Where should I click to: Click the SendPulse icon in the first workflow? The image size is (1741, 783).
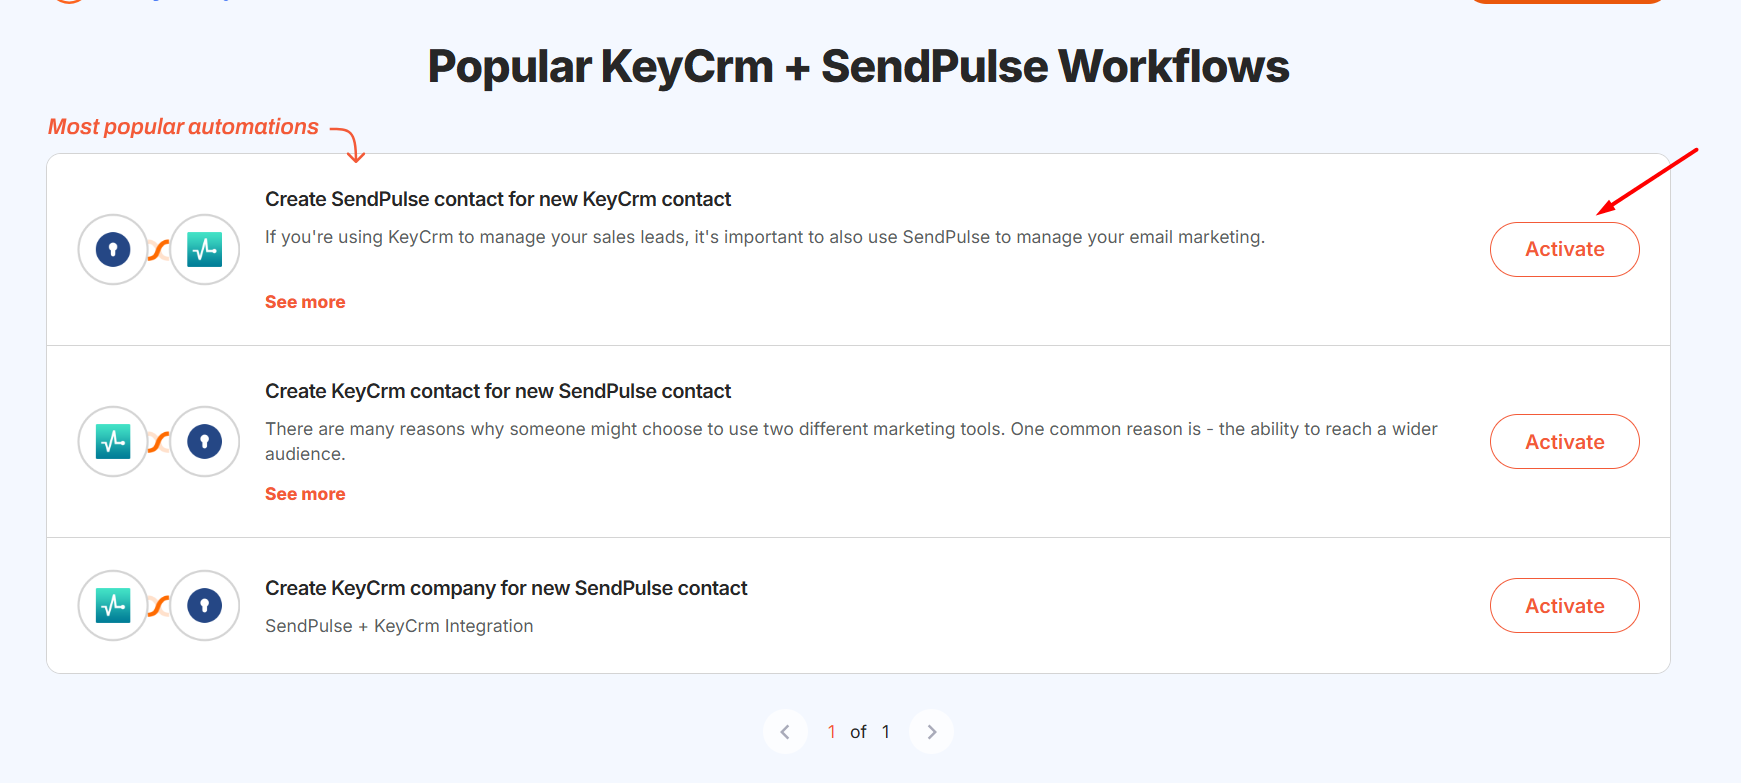tap(204, 249)
